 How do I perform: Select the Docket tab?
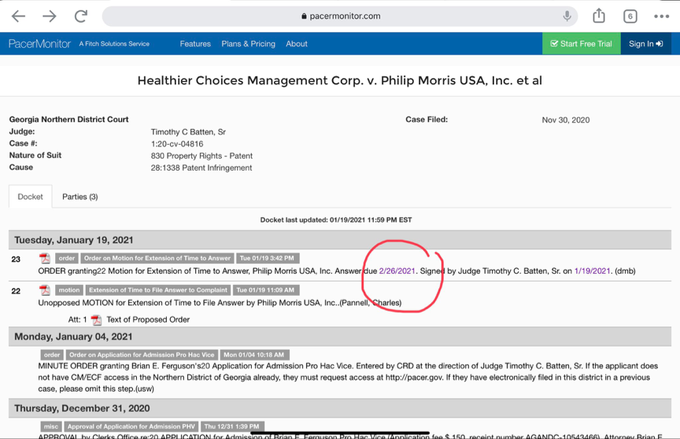tap(30, 197)
